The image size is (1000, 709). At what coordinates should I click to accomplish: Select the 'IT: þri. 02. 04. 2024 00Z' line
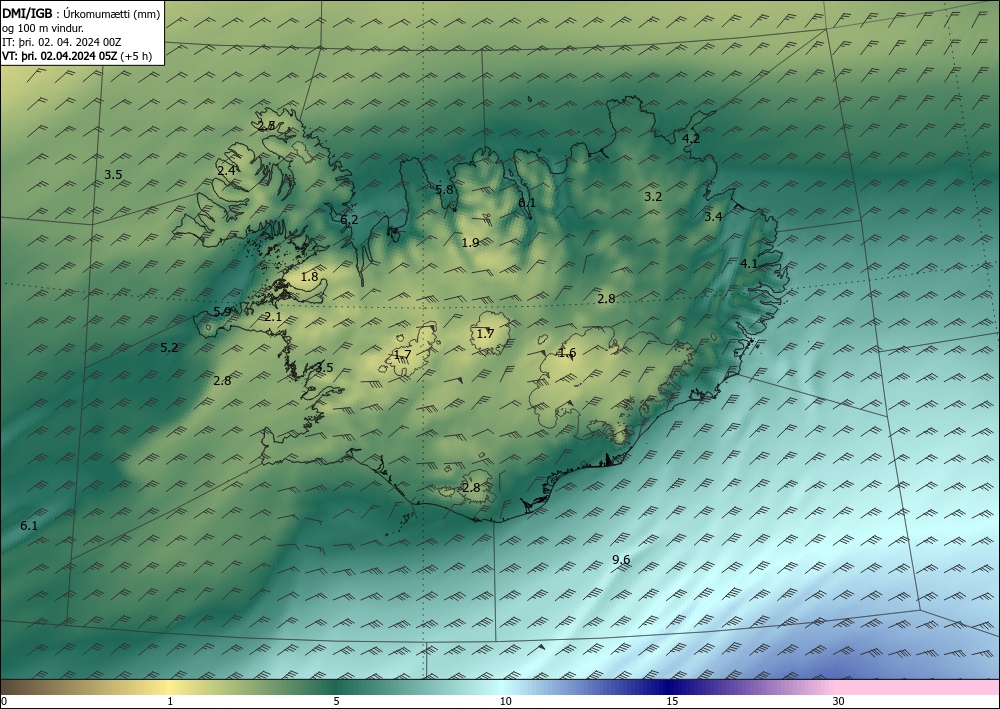point(62,42)
